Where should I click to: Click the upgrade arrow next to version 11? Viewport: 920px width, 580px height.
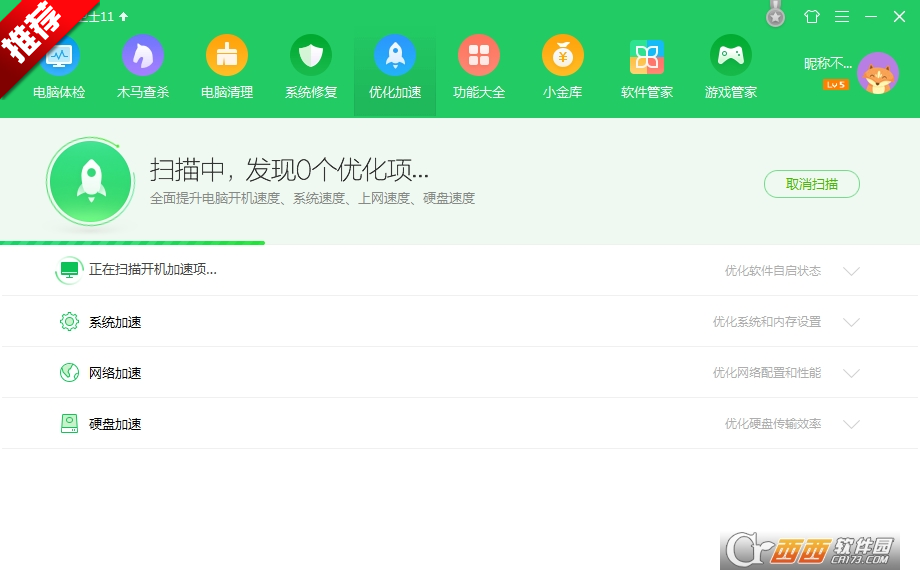[123, 16]
